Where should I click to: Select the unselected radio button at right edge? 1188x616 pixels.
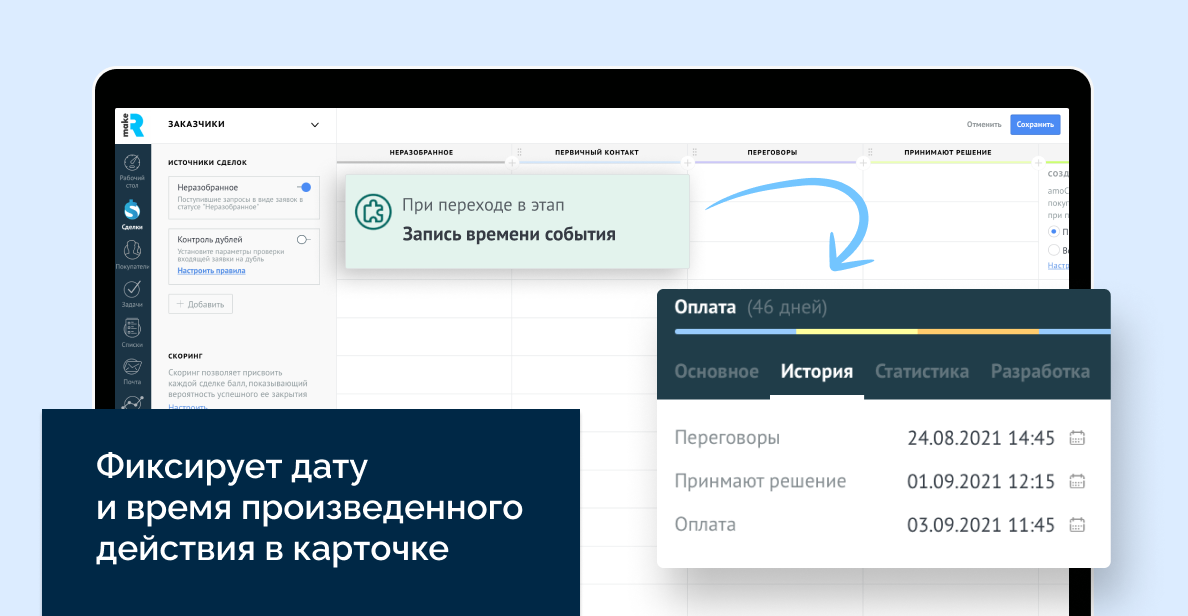pos(1053,250)
